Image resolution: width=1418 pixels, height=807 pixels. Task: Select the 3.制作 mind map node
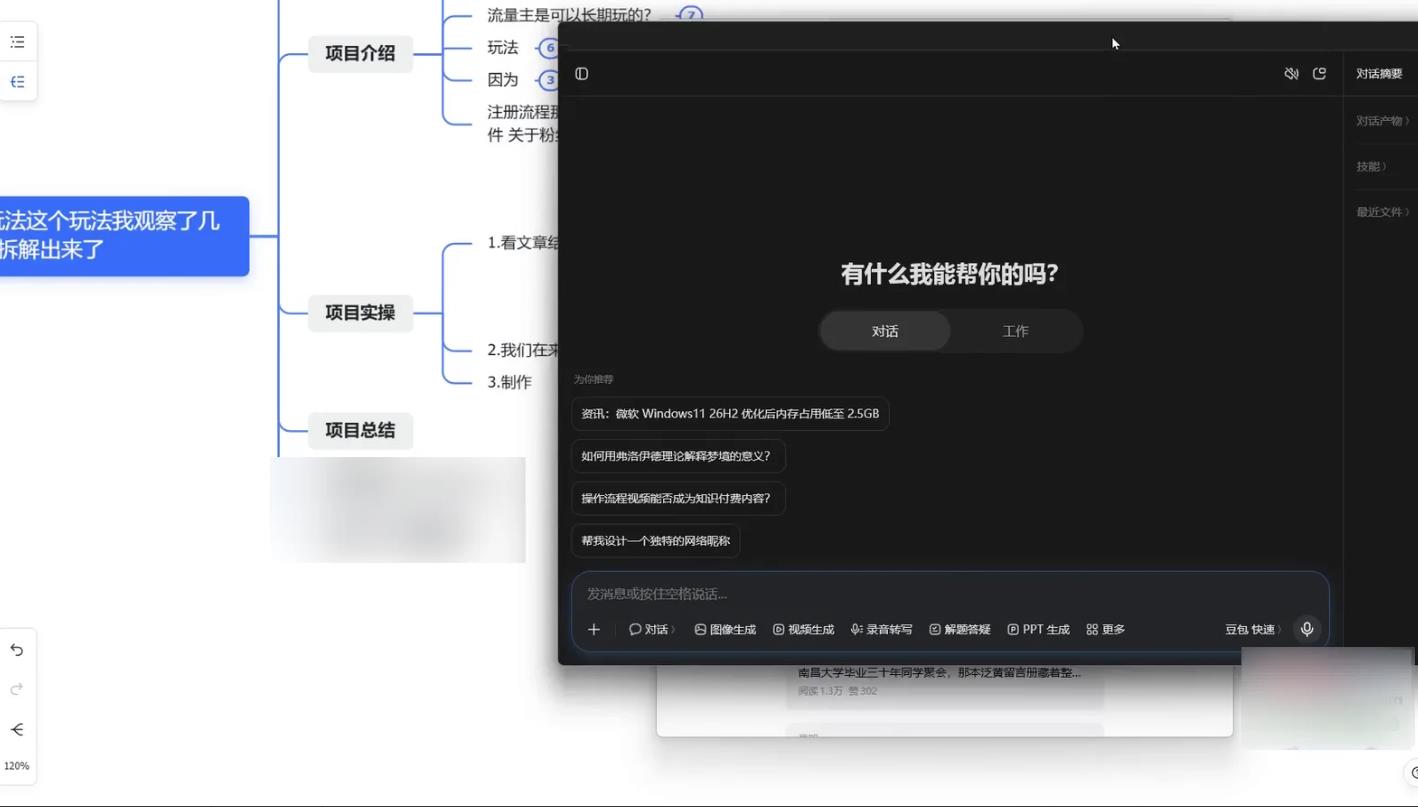(x=510, y=382)
